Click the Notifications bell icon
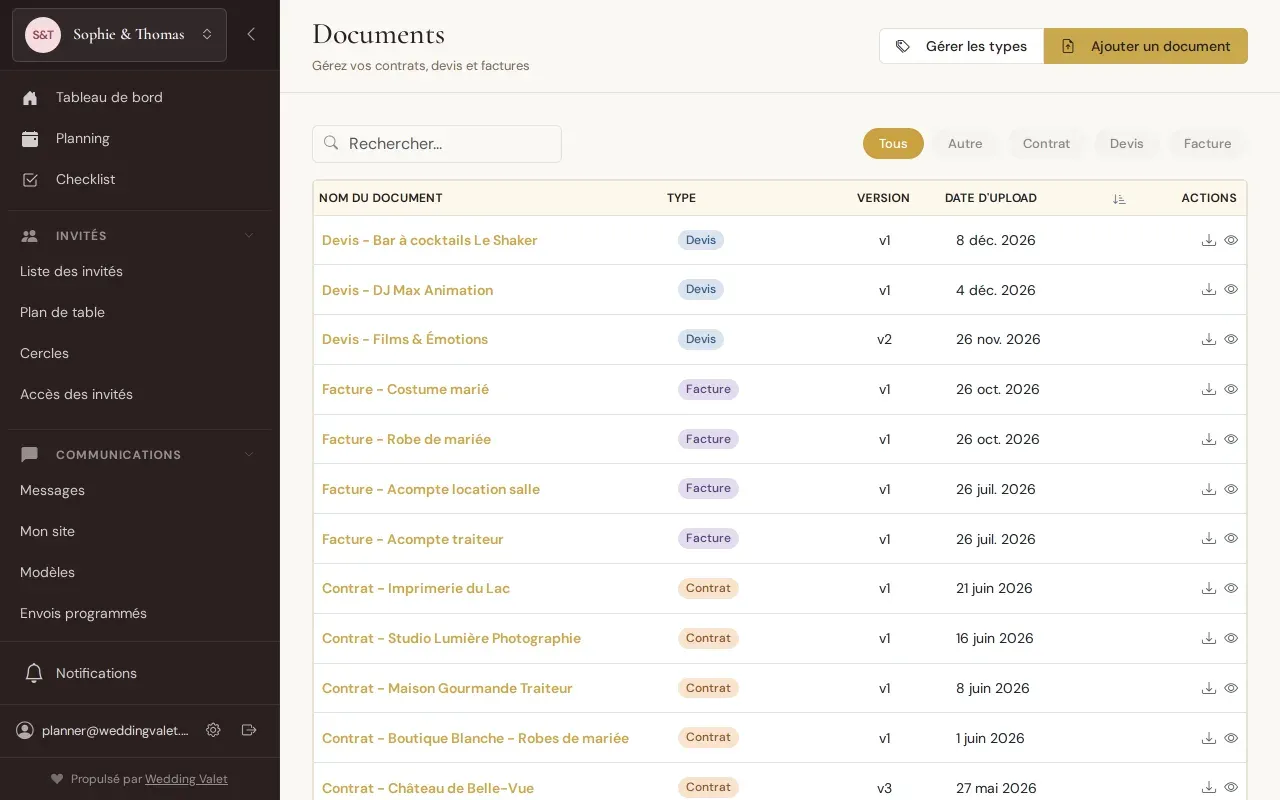 point(33,673)
